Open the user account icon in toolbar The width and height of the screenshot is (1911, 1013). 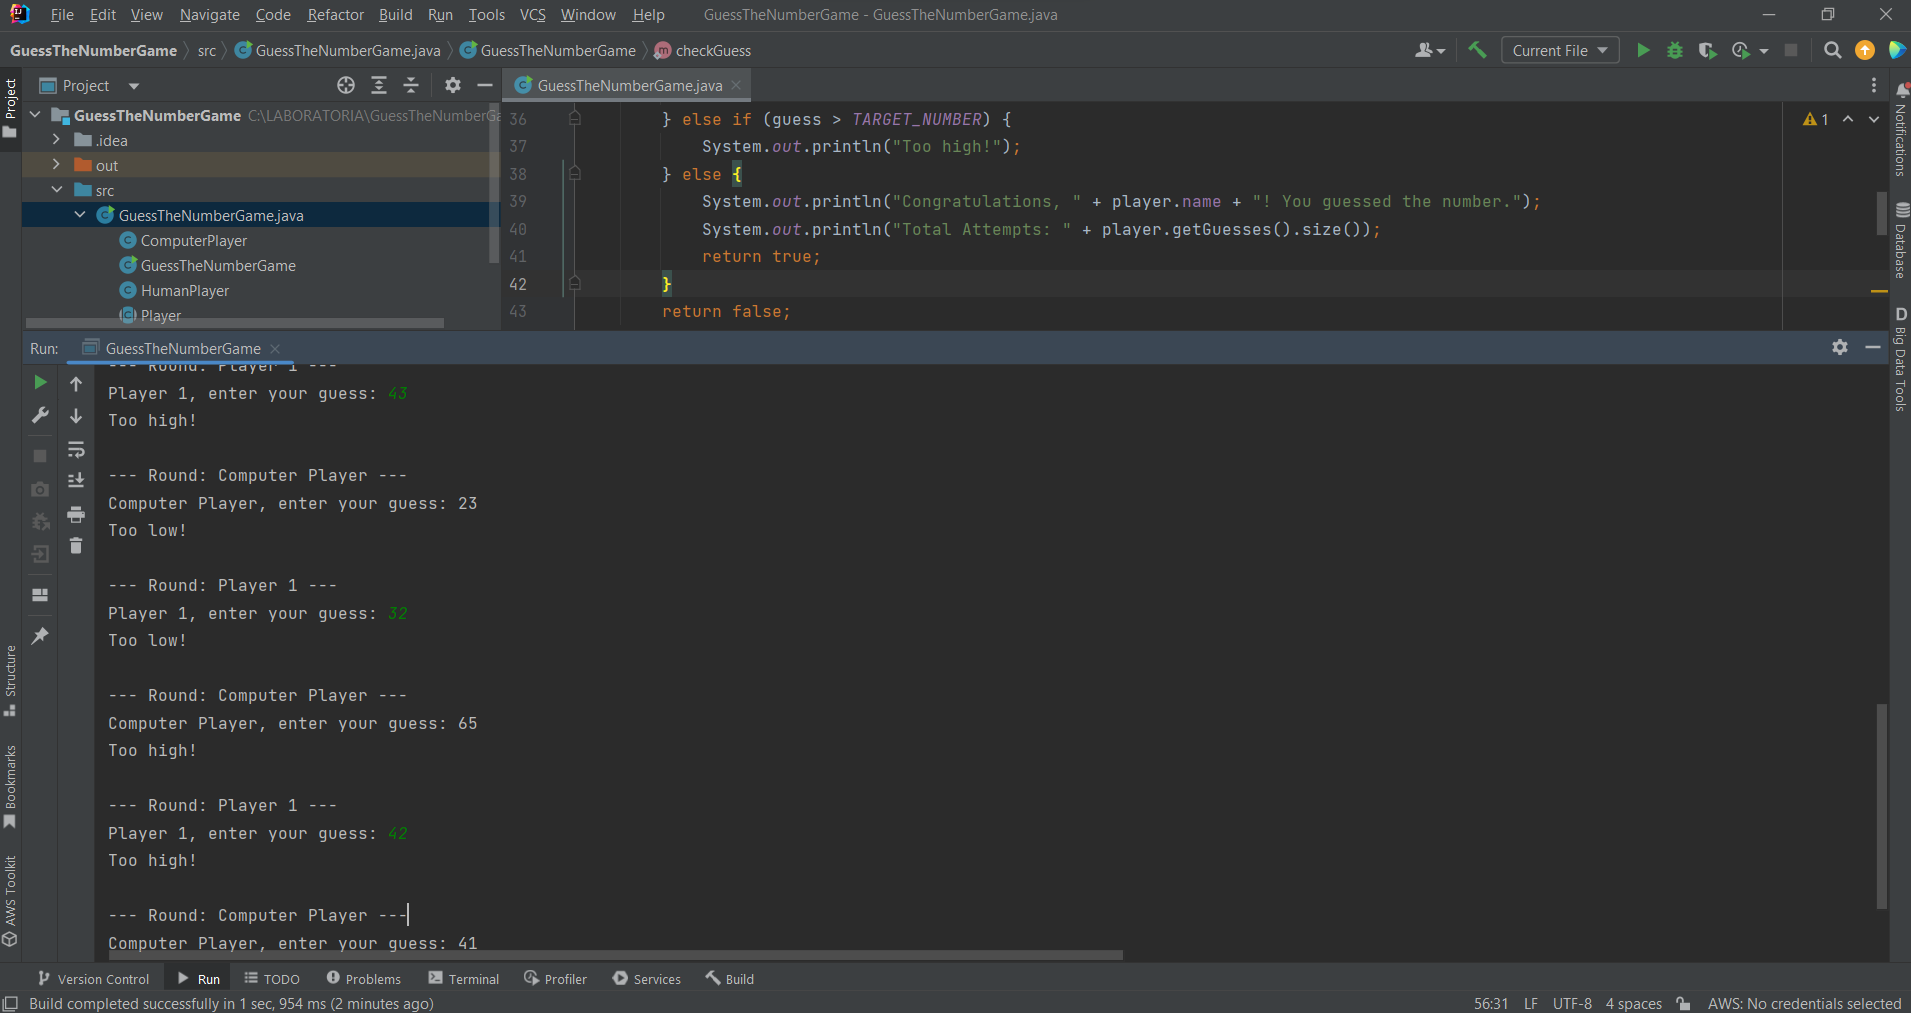[1430, 50]
